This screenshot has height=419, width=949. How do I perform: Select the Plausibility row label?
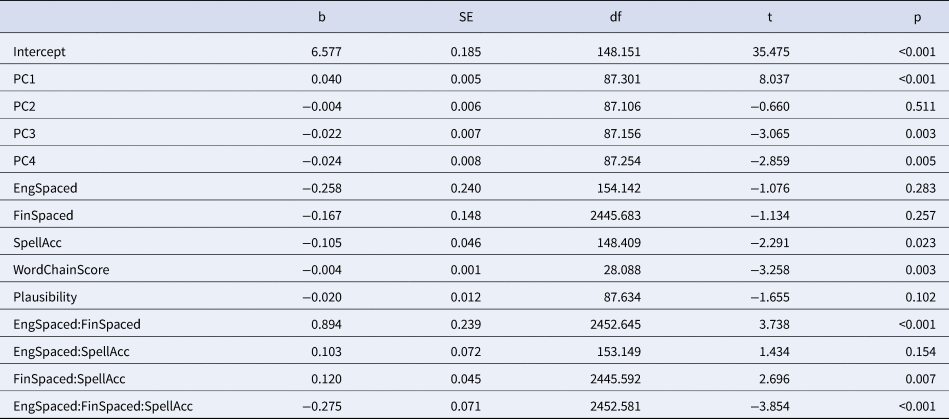tap(45, 297)
